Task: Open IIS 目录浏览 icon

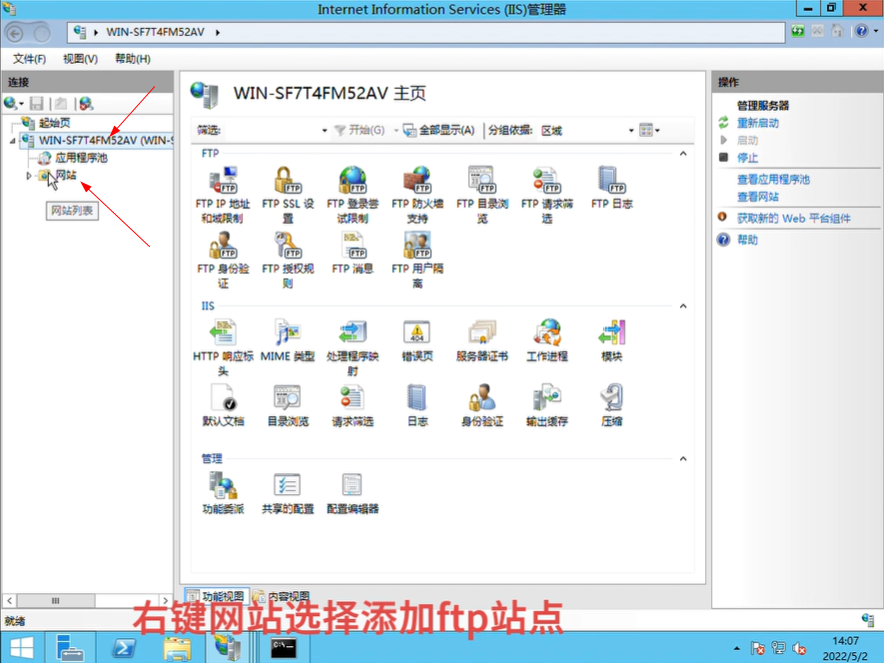Action: click(x=288, y=405)
